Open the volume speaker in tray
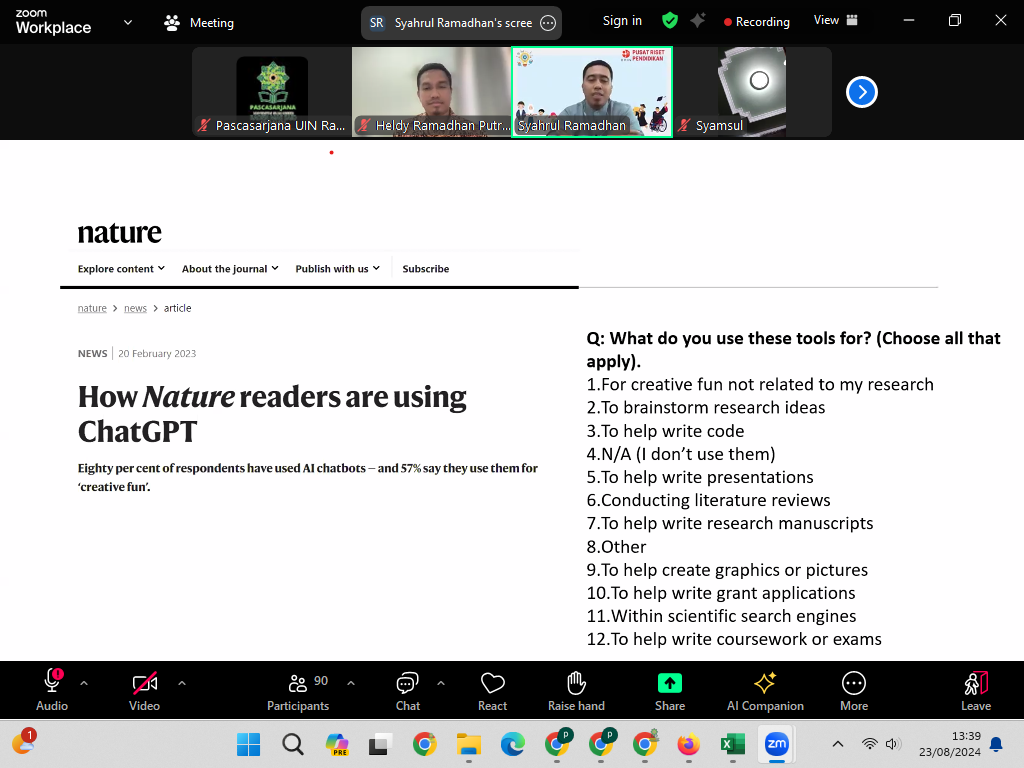 (x=893, y=744)
